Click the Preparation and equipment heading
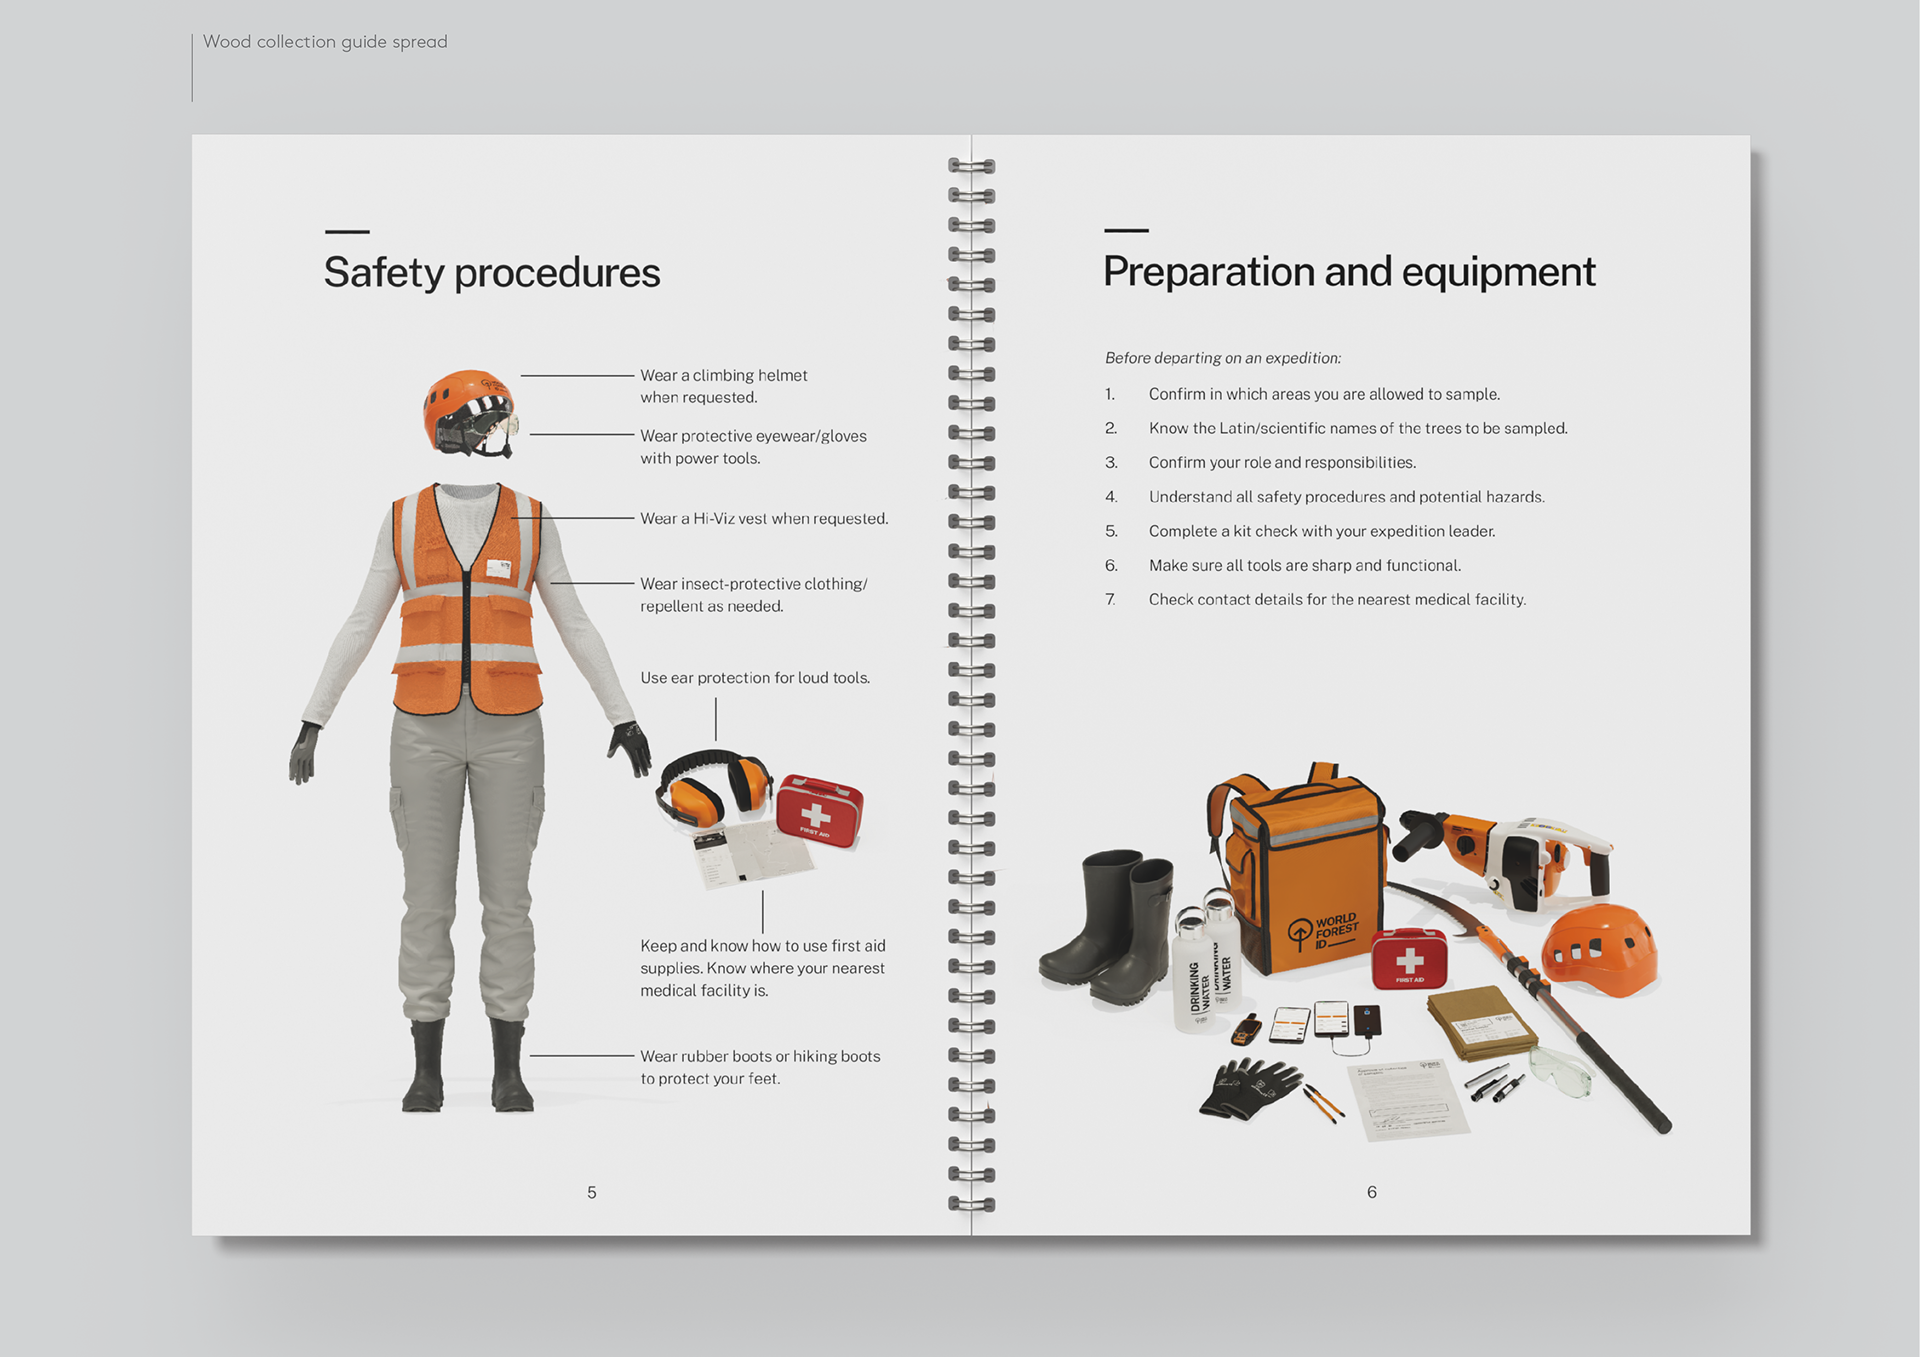Image resolution: width=1920 pixels, height=1357 pixels. click(x=1348, y=272)
